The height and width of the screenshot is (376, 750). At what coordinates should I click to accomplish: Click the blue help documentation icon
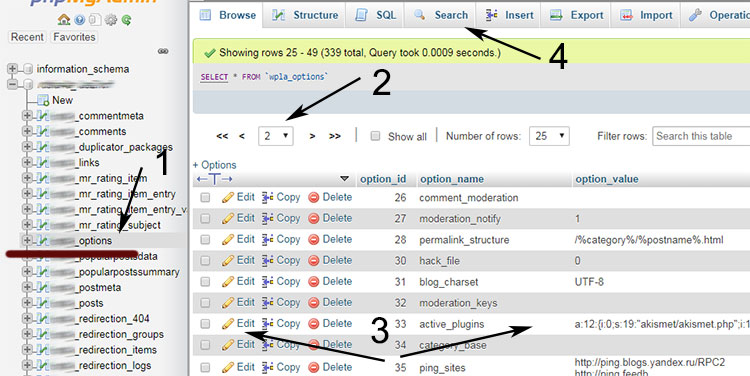click(79, 20)
